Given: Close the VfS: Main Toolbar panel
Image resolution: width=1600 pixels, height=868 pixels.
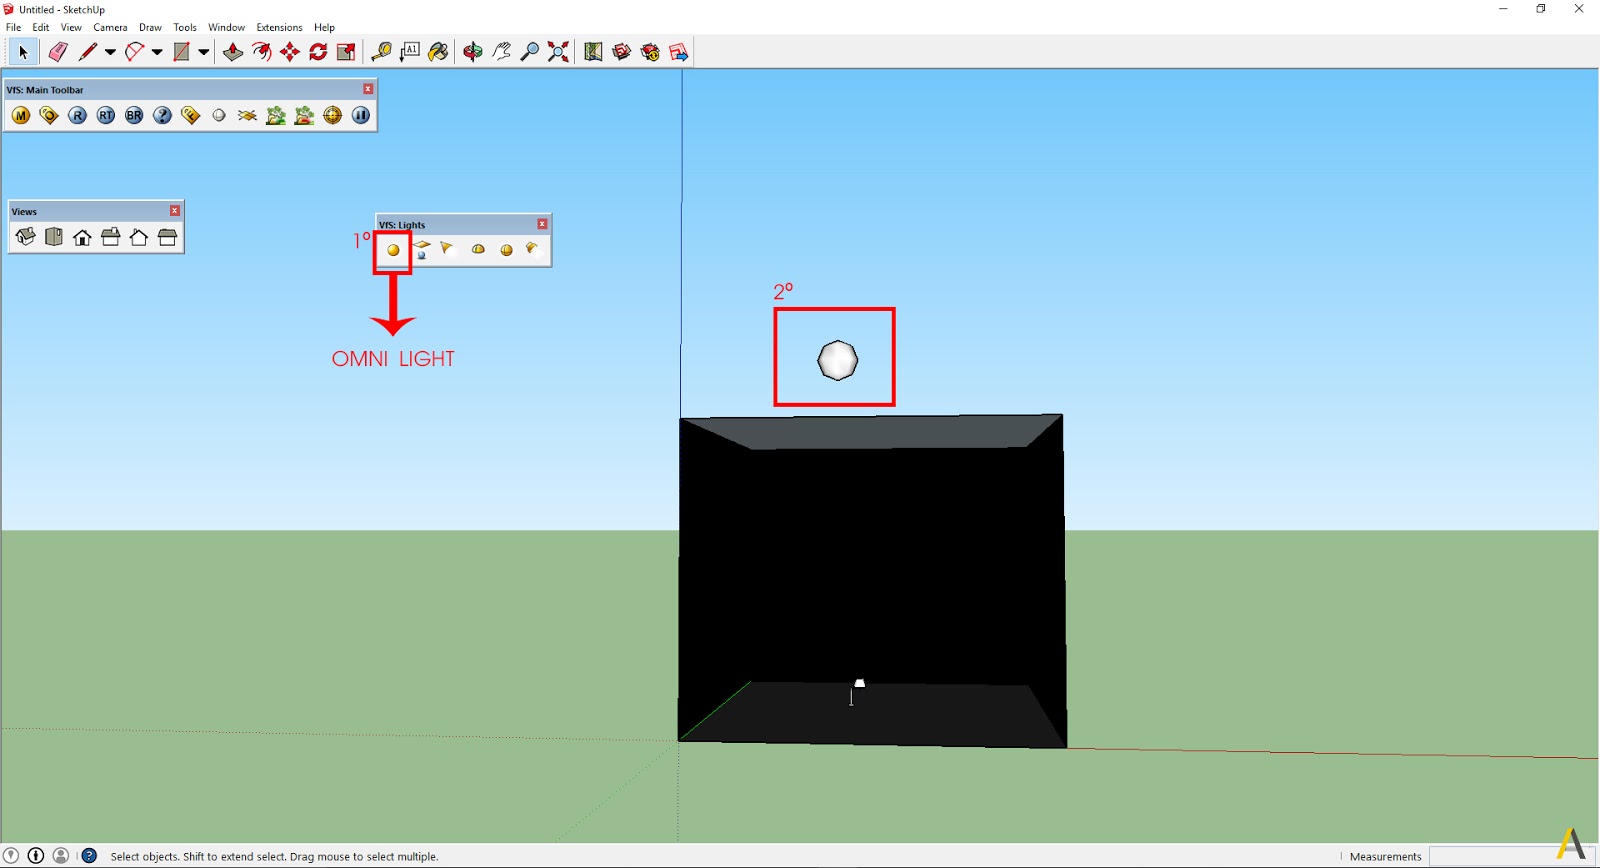Looking at the screenshot, I should click(368, 89).
